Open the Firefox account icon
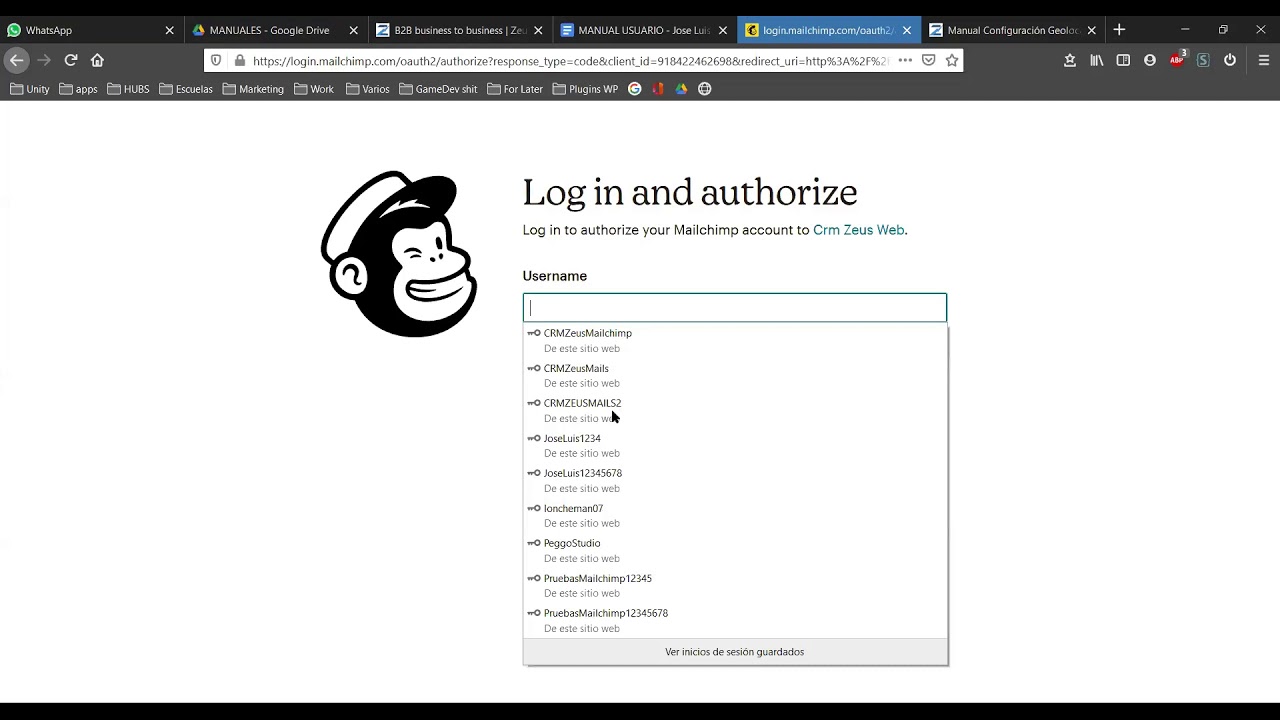1280x720 pixels. pos(1150,60)
